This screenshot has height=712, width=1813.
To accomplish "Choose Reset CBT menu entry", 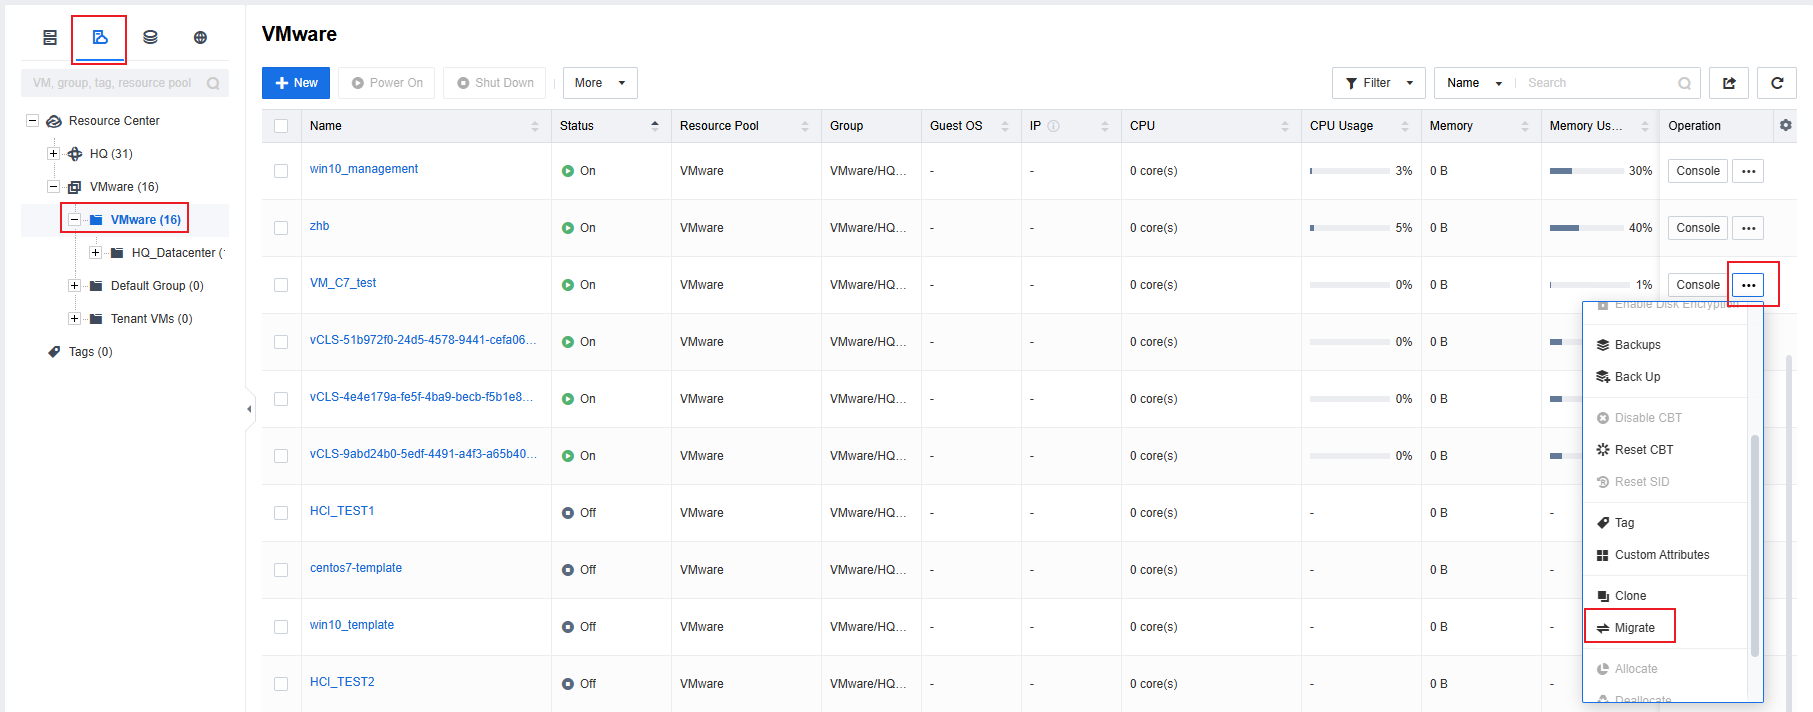I will (x=1643, y=450).
